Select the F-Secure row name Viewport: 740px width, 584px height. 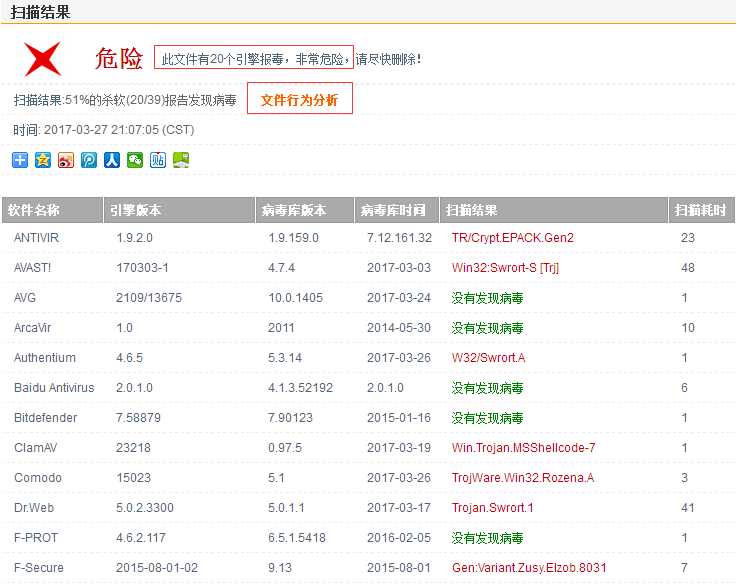click(39, 568)
